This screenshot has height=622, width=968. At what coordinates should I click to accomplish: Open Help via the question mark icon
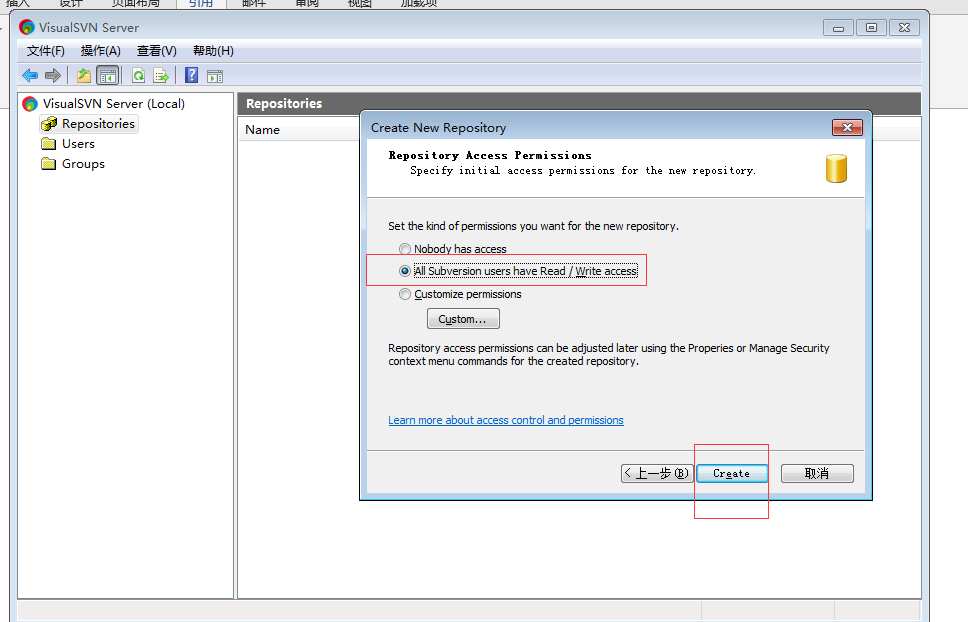click(191, 75)
